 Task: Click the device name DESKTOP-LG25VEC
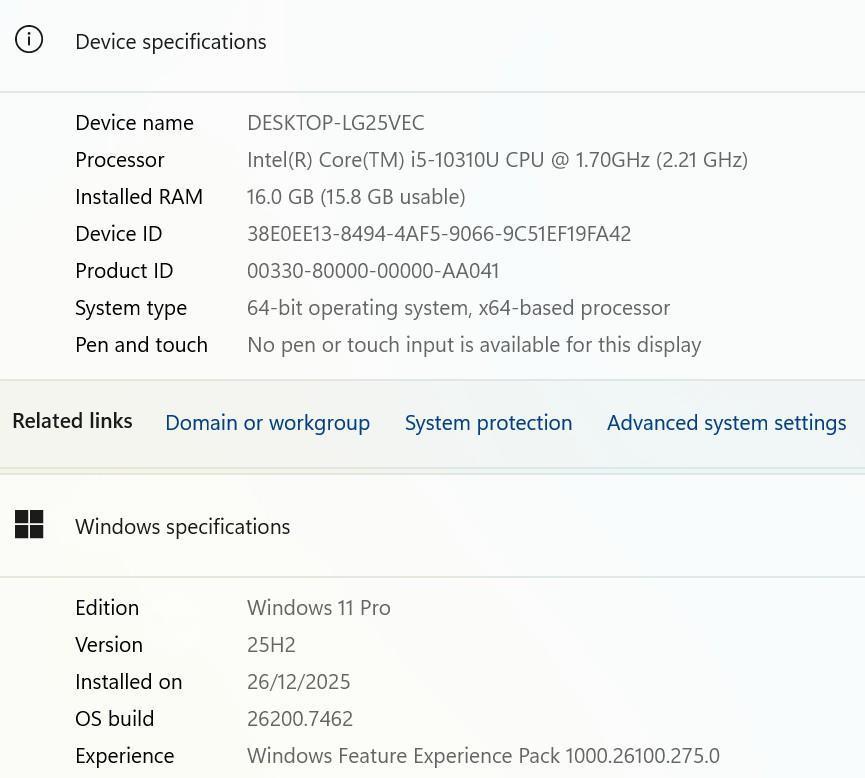point(335,123)
